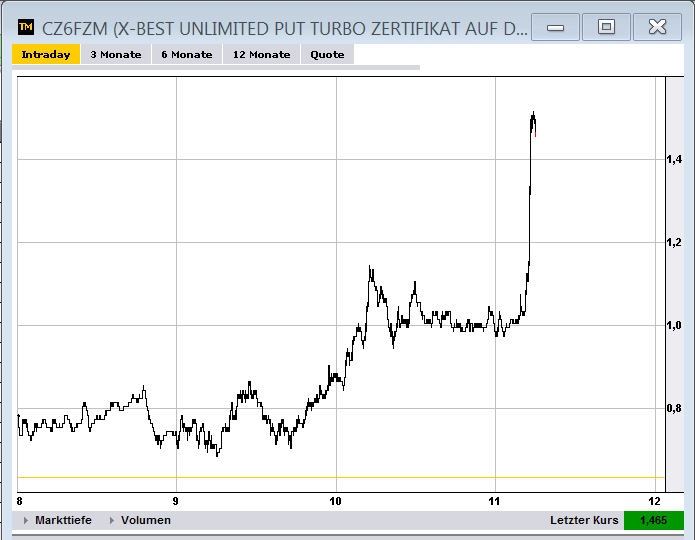Close the CZ6FZM chart window
695x540 pixels.
point(657,27)
